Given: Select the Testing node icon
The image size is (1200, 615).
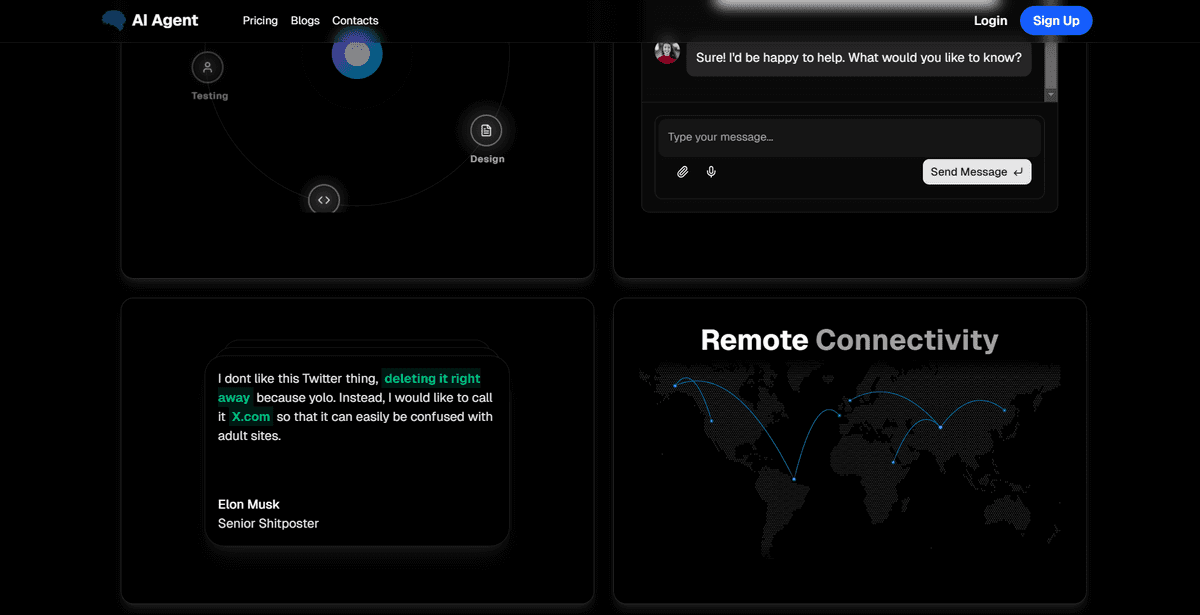Looking at the screenshot, I should point(208,66).
